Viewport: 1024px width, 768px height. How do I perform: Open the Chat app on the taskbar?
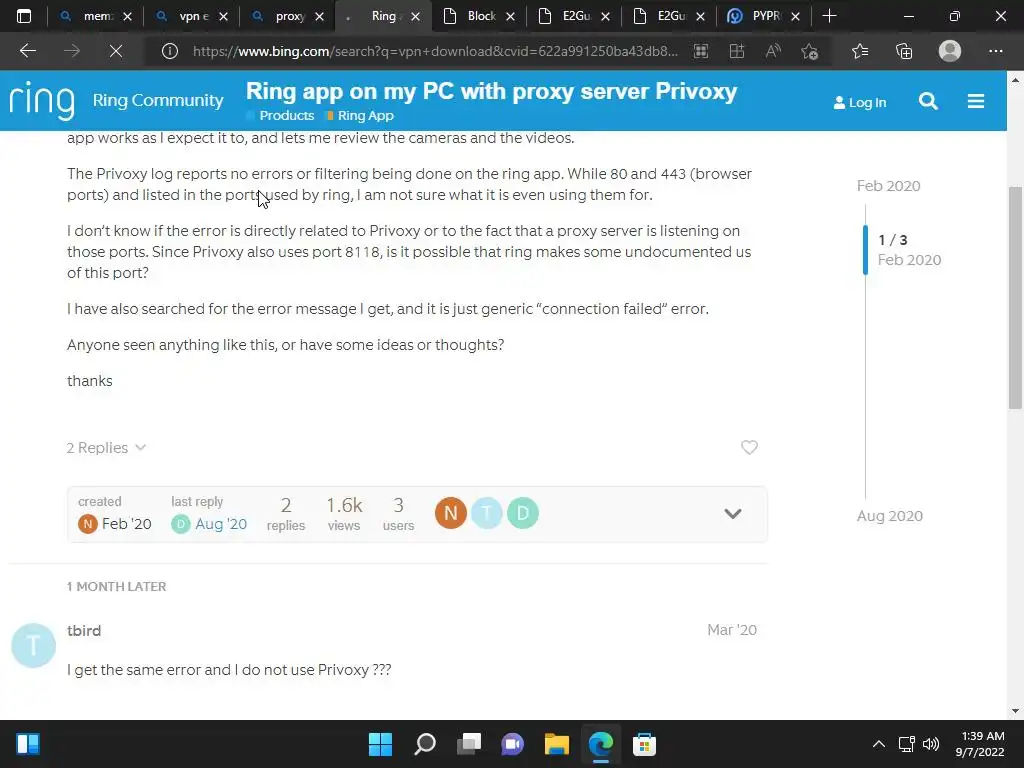[512, 744]
